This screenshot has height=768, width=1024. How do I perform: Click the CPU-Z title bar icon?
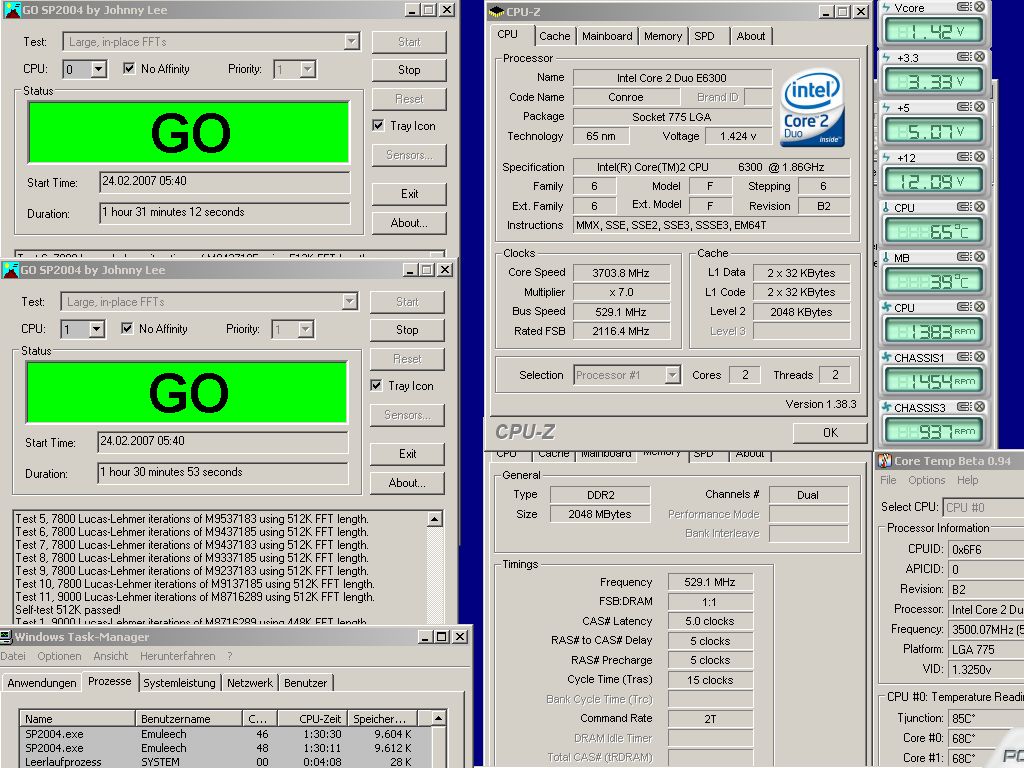coord(496,11)
